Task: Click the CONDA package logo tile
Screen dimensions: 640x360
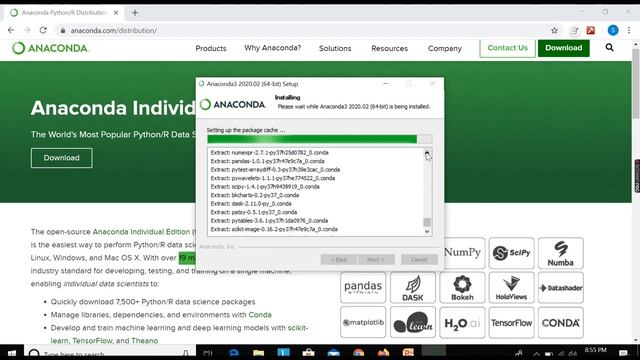Action: coord(560,322)
